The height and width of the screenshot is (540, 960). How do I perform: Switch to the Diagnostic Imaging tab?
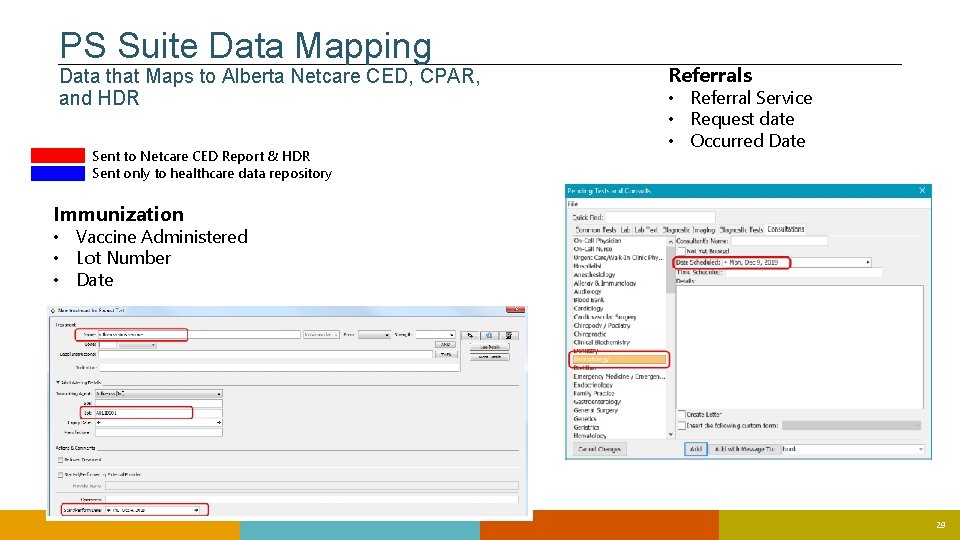(x=688, y=230)
